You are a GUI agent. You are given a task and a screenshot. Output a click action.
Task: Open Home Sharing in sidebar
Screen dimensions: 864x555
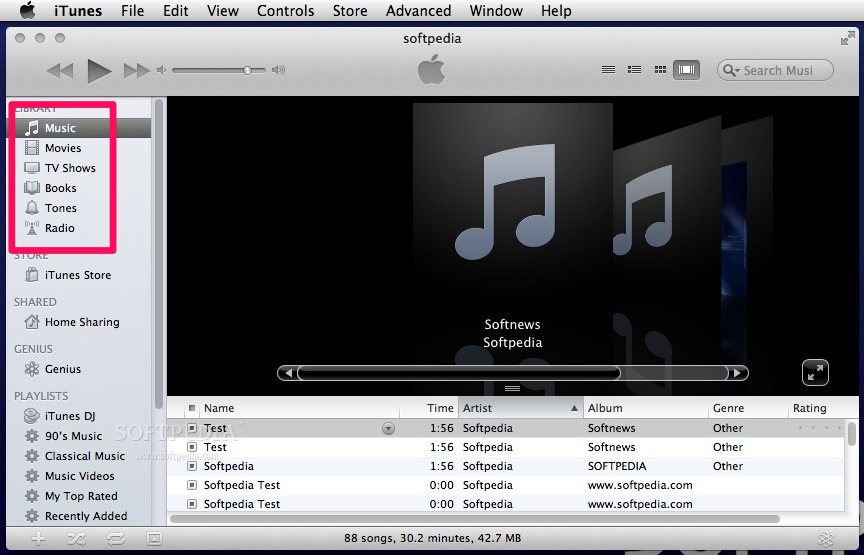tap(79, 322)
